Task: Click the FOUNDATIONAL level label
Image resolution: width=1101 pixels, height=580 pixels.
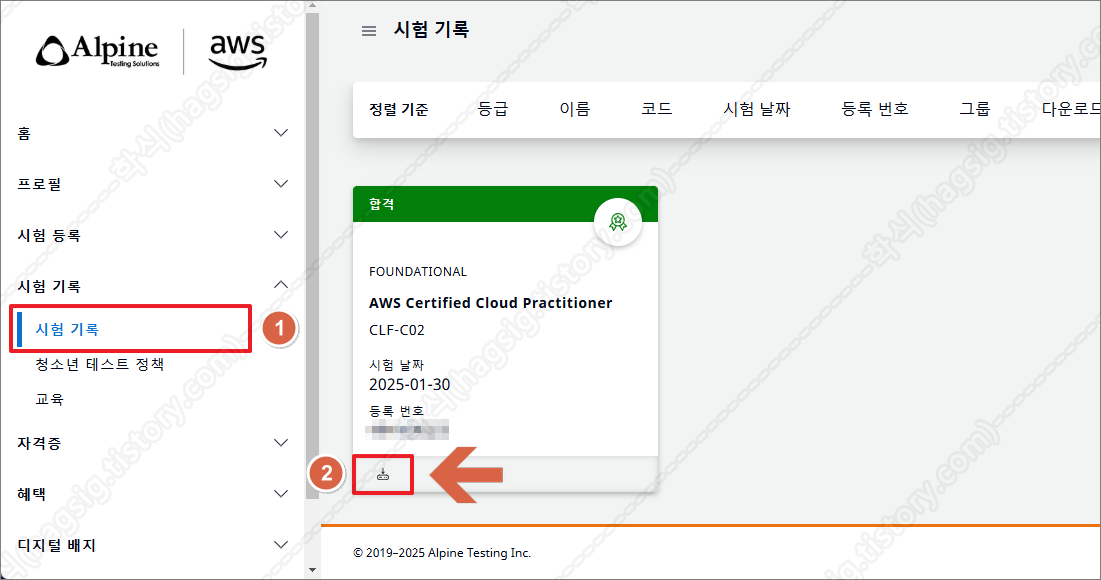Action: coord(418,272)
